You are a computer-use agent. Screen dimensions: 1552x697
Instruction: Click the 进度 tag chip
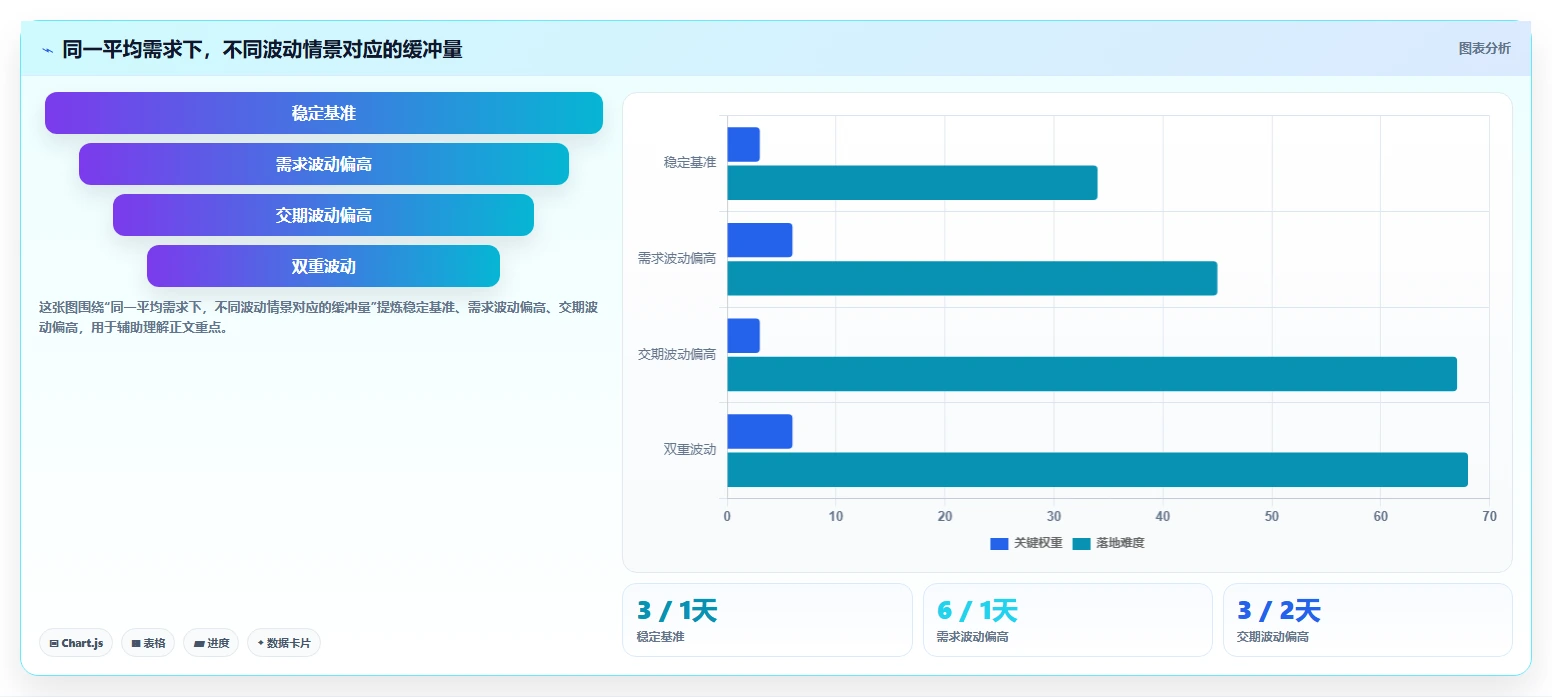(211, 643)
